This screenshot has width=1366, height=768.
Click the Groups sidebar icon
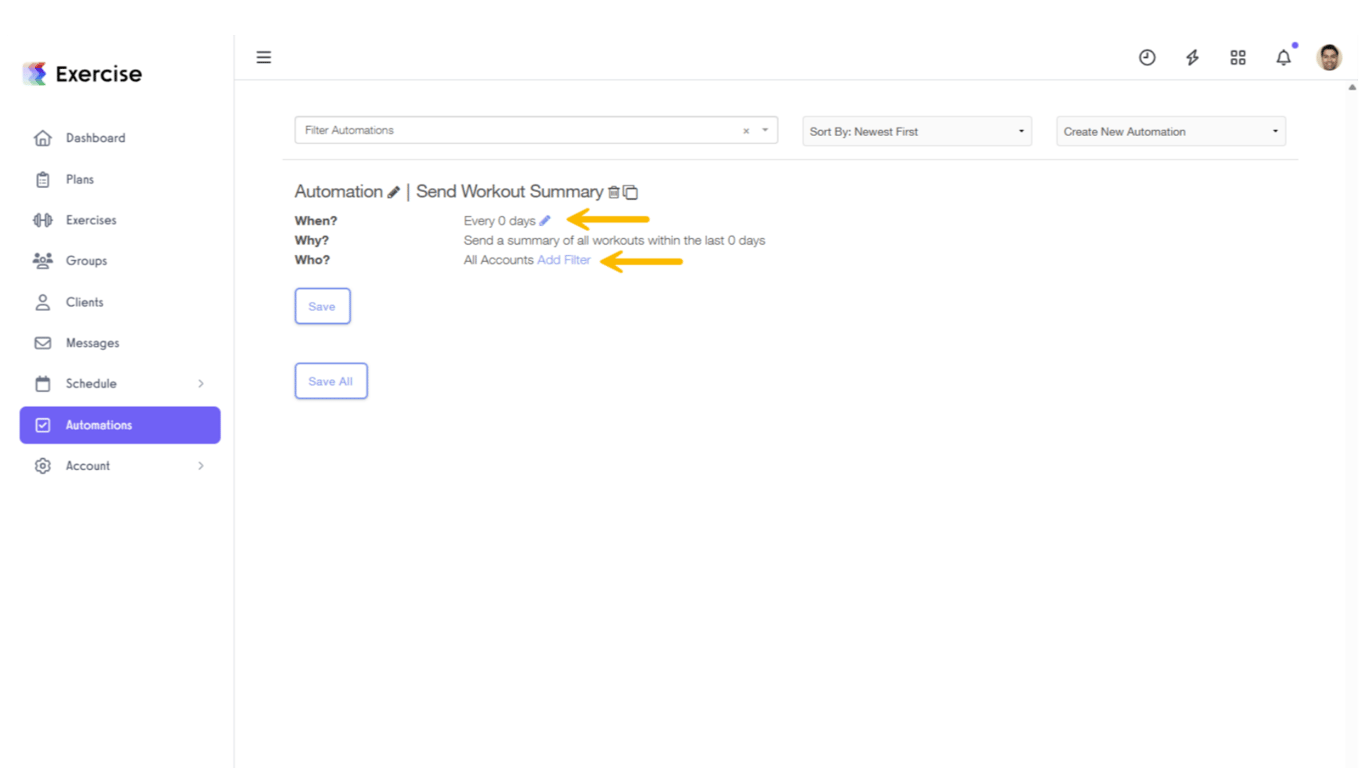pyautogui.click(x=42, y=260)
